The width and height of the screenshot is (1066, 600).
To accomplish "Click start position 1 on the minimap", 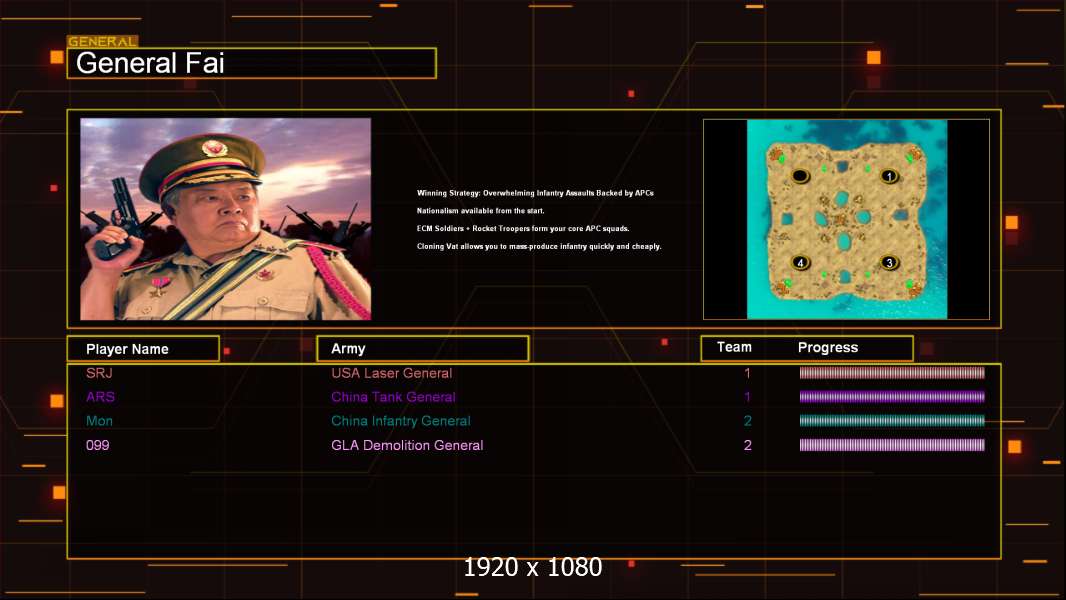I will [889, 177].
